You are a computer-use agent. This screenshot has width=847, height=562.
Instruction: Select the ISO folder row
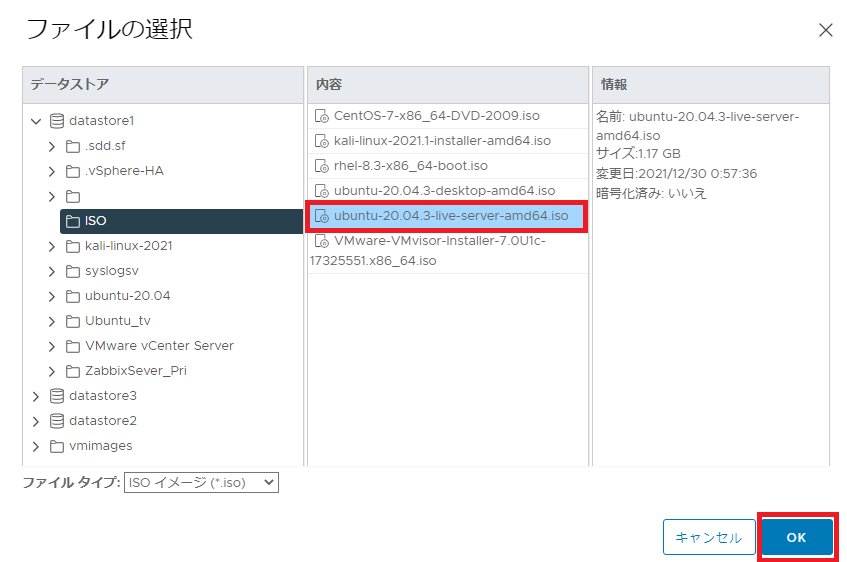pos(182,221)
